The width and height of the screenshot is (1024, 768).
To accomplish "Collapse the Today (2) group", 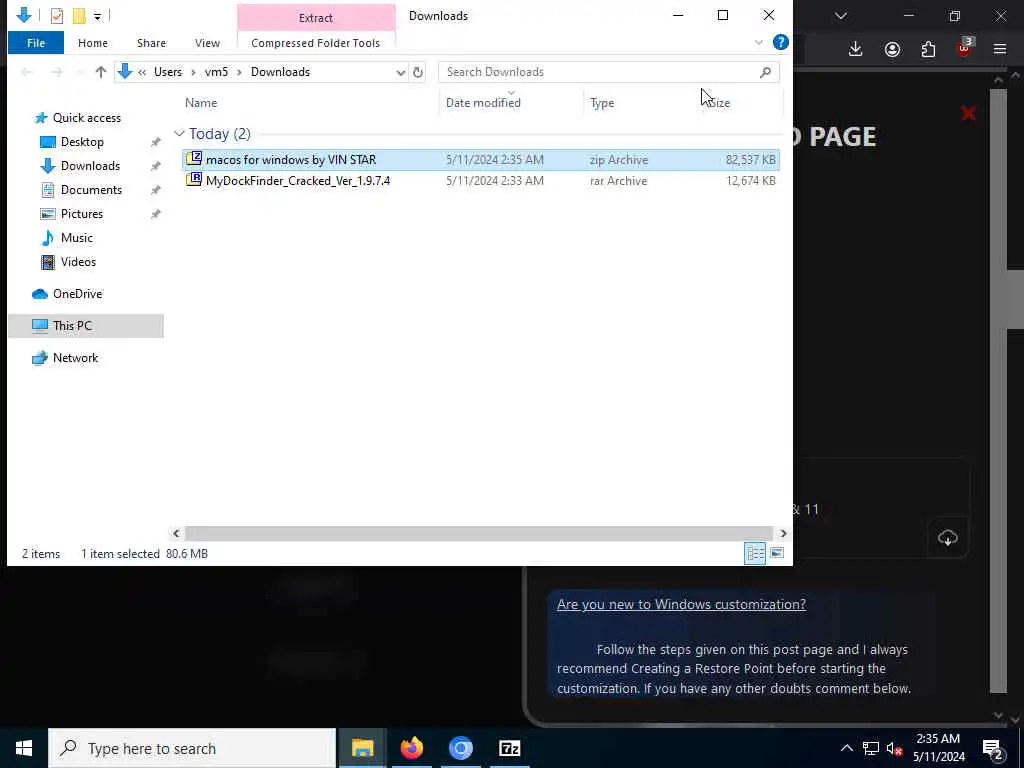I will tap(179, 134).
